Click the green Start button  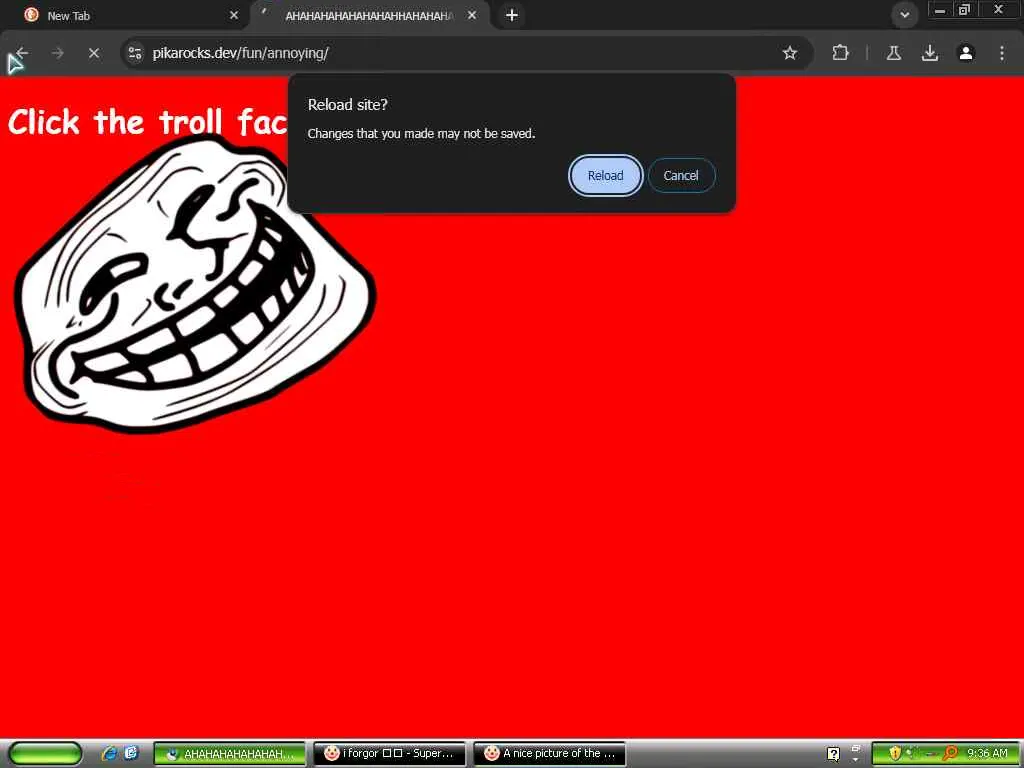point(46,754)
